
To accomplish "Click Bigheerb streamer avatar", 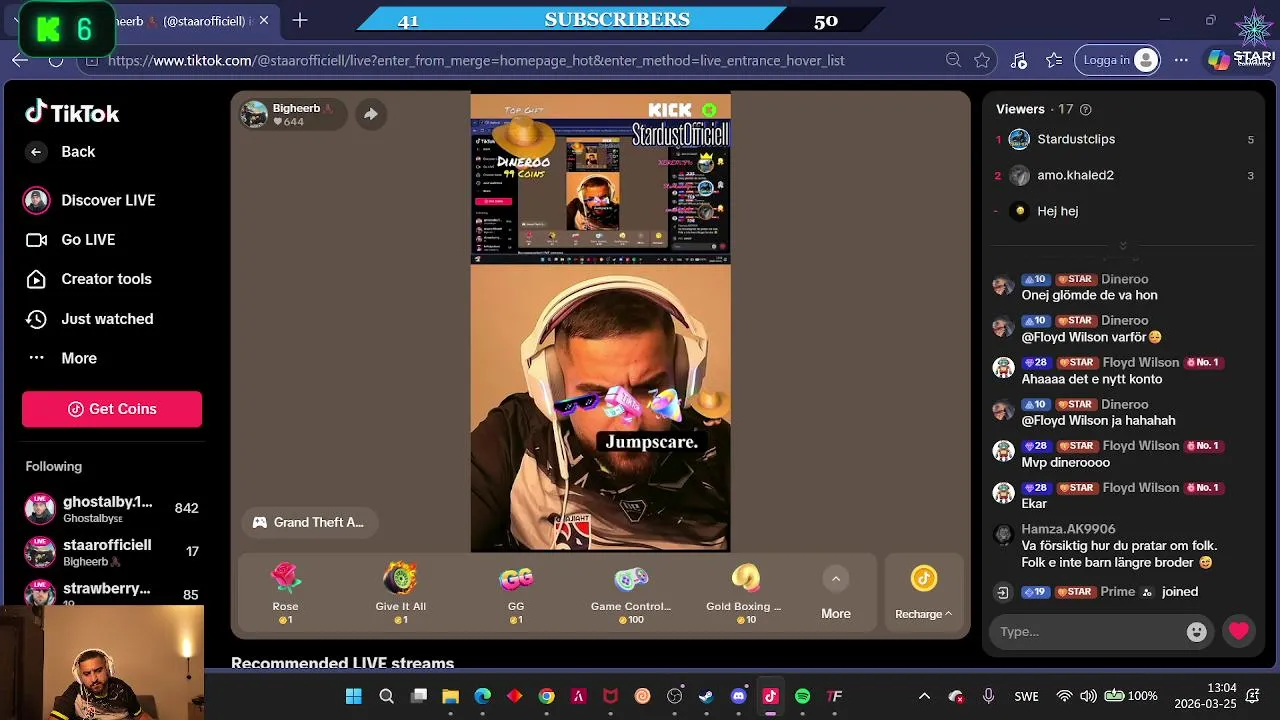I will pos(255,114).
